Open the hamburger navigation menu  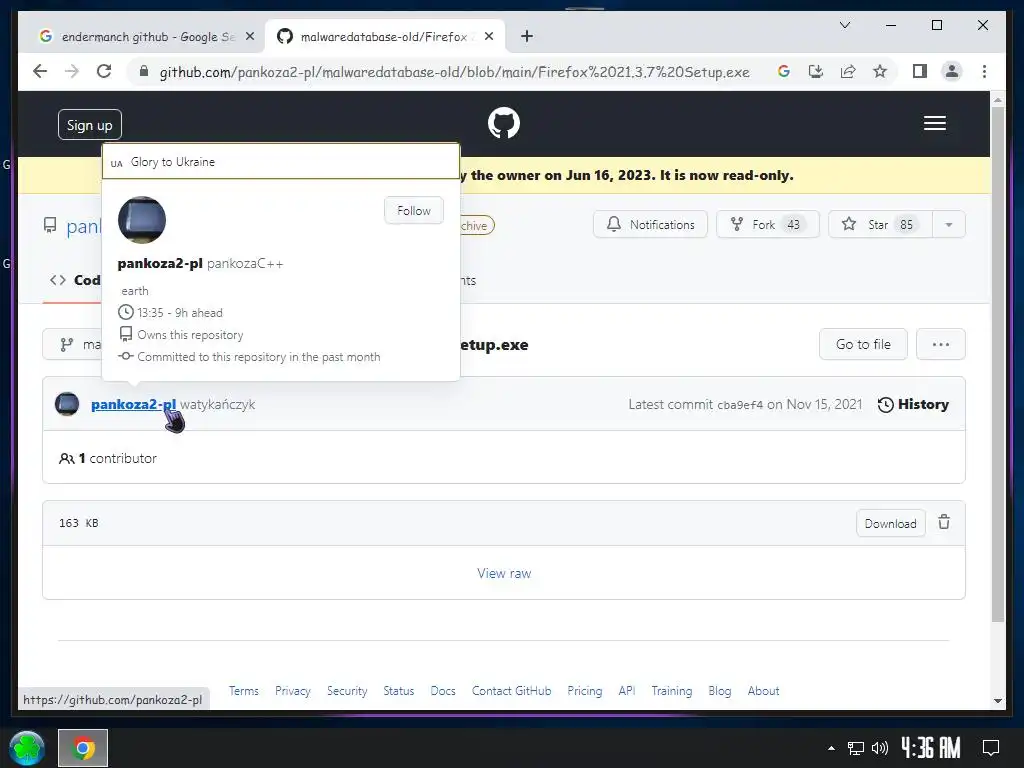pyautogui.click(x=935, y=123)
